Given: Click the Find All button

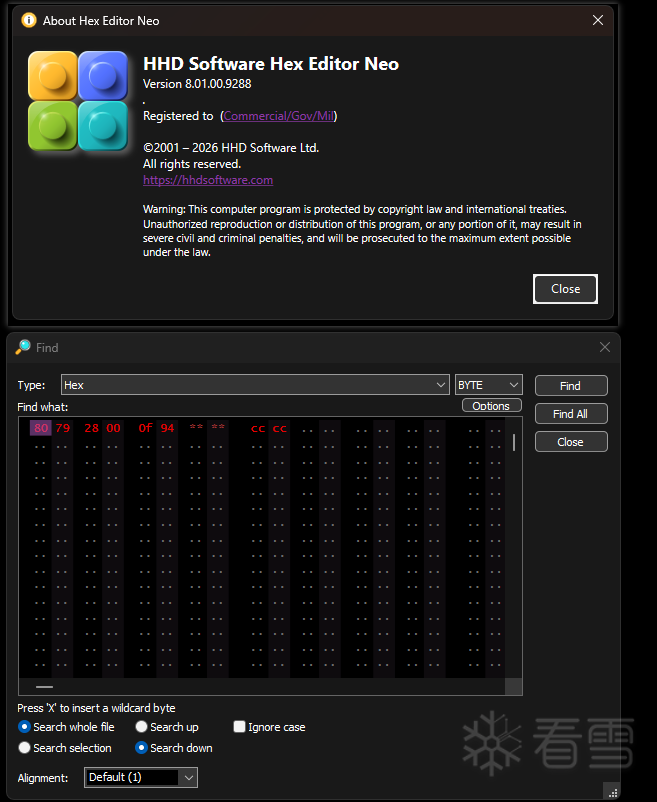Looking at the screenshot, I should [571, 414].
